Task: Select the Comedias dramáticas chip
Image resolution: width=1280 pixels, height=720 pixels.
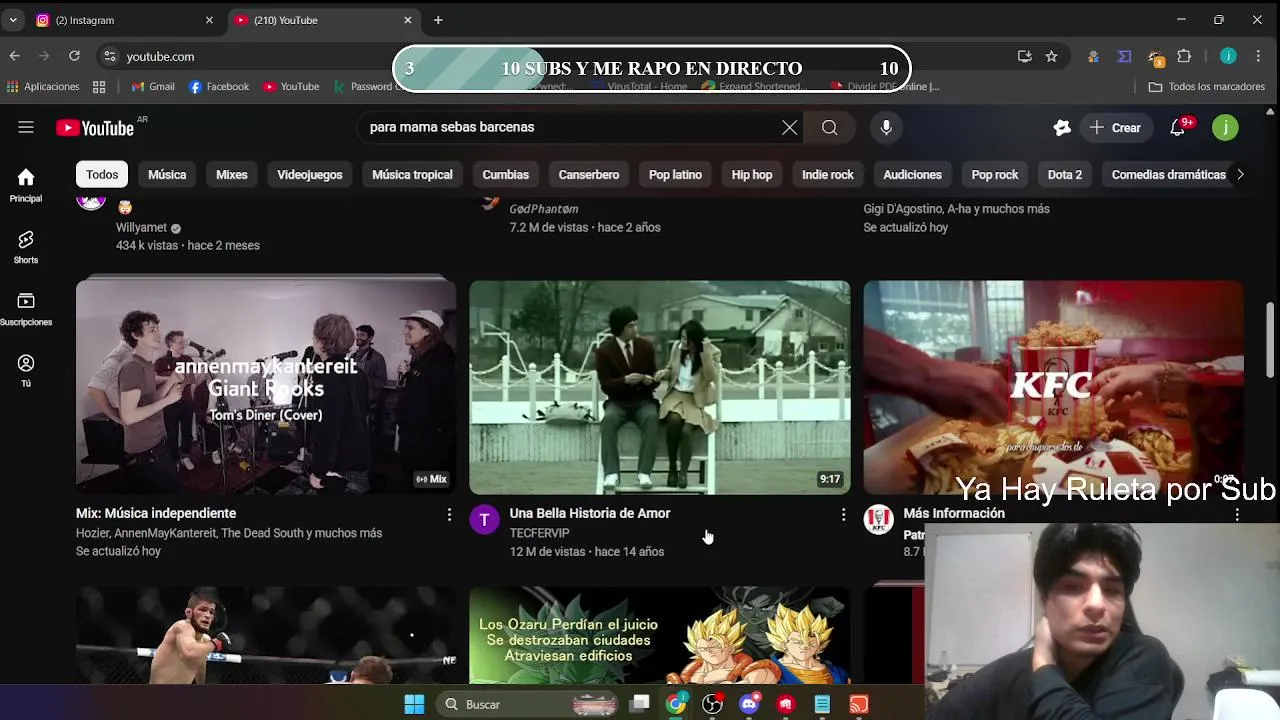Action: pos(1168,174)
